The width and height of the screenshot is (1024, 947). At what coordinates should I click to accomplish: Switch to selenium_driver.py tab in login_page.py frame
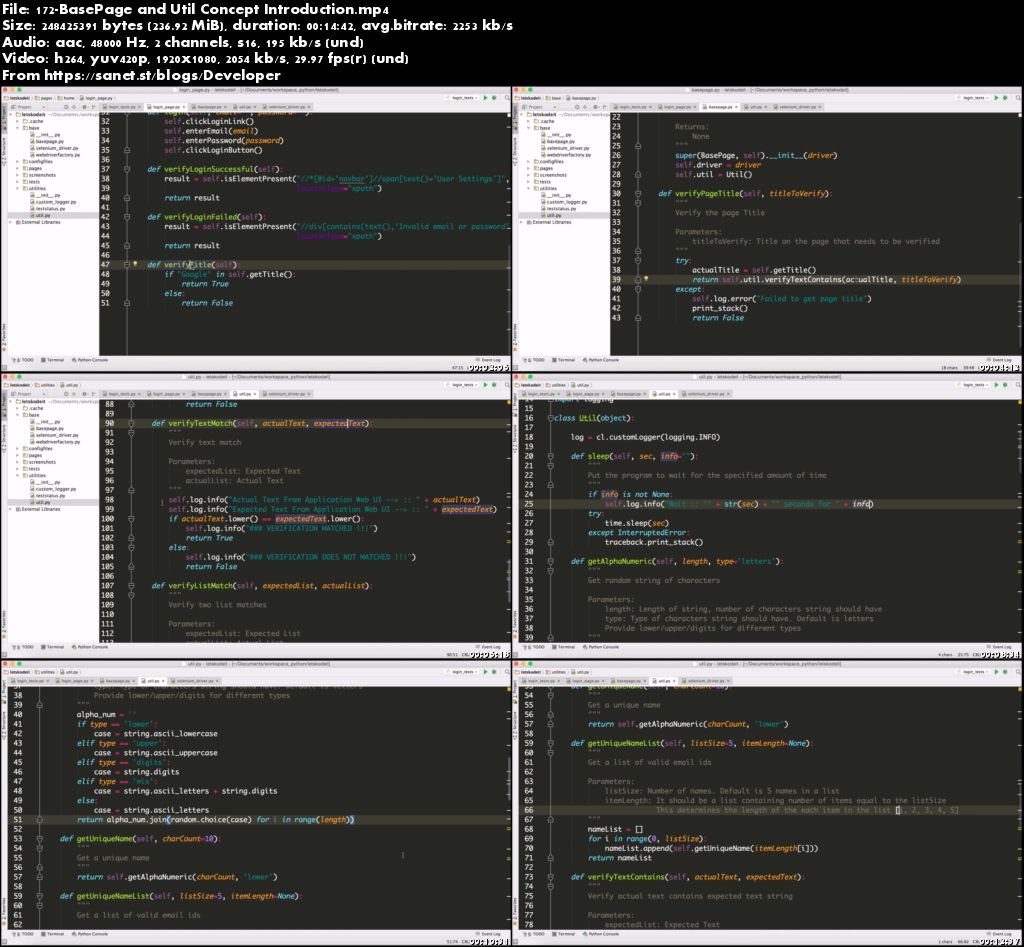288,106
